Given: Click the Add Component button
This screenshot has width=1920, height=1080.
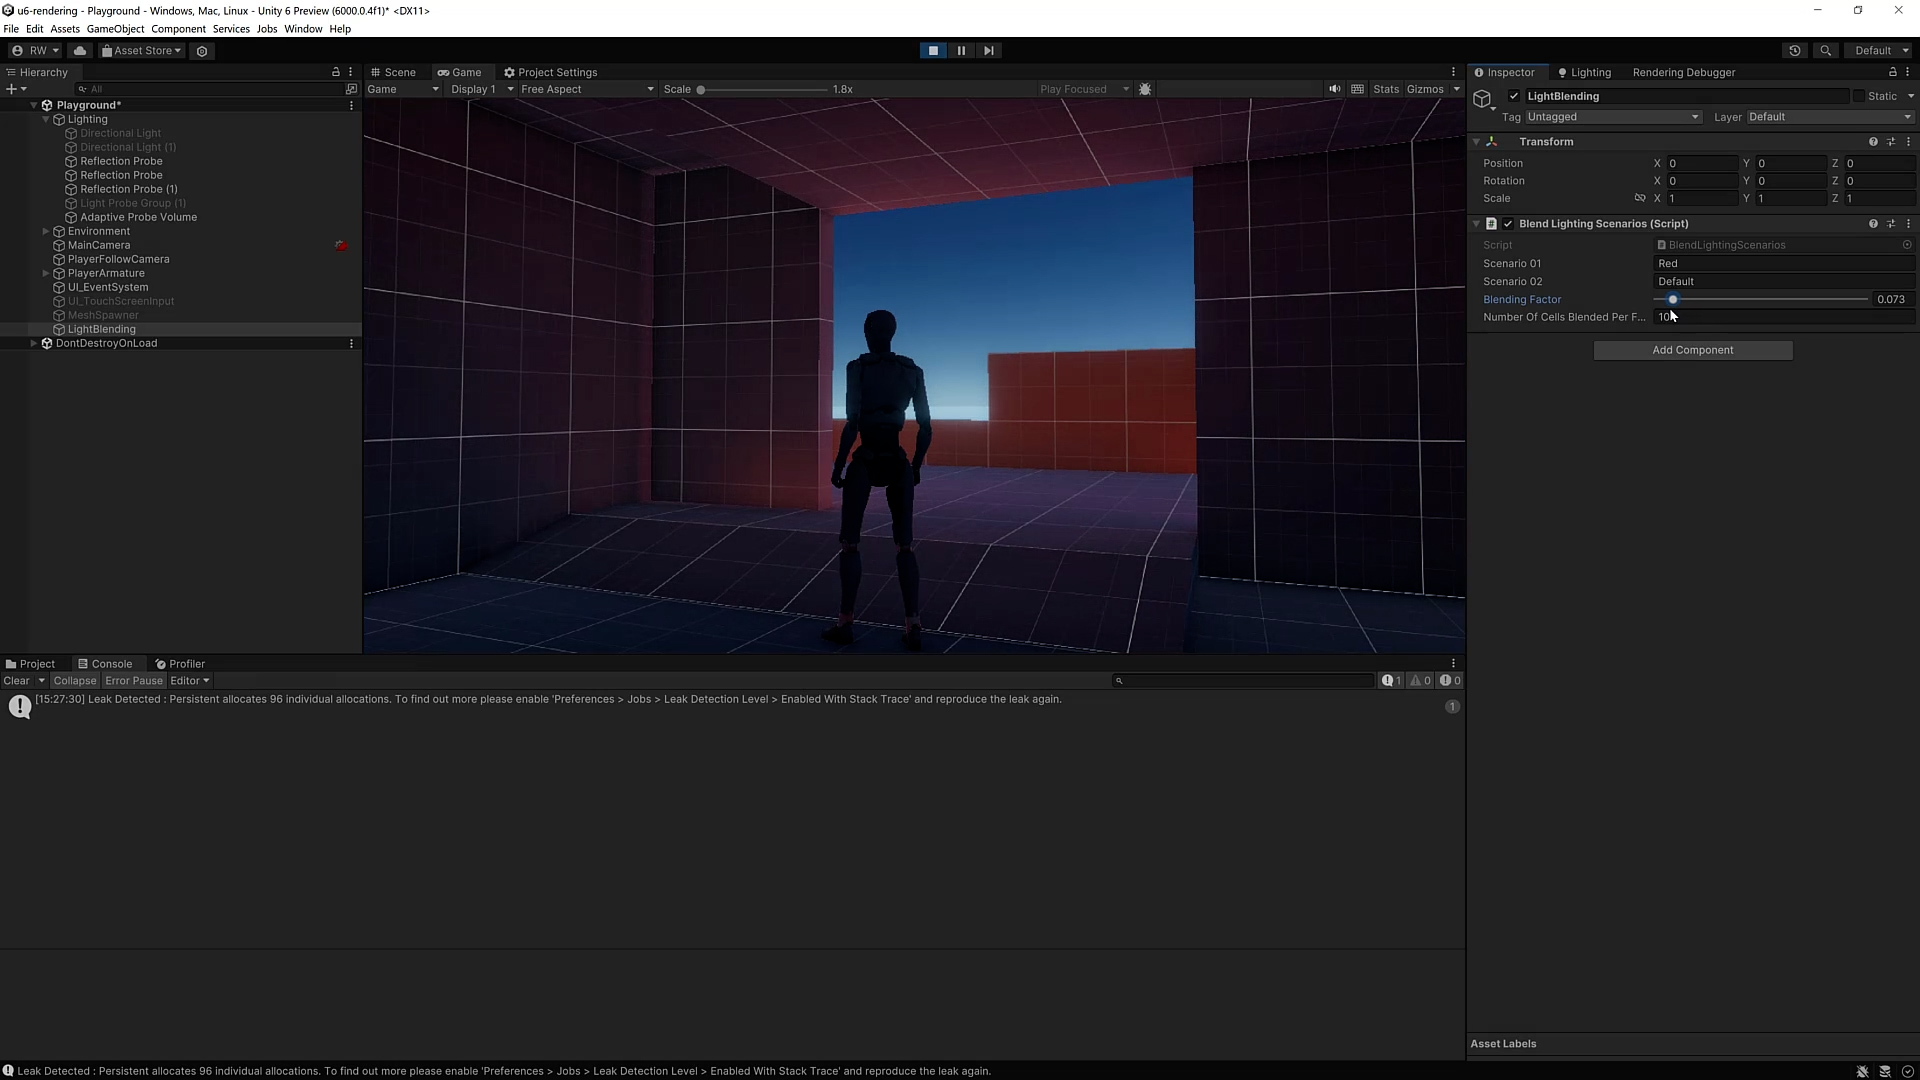Looking at the screenshot, I should click(x=1692, y=350).
